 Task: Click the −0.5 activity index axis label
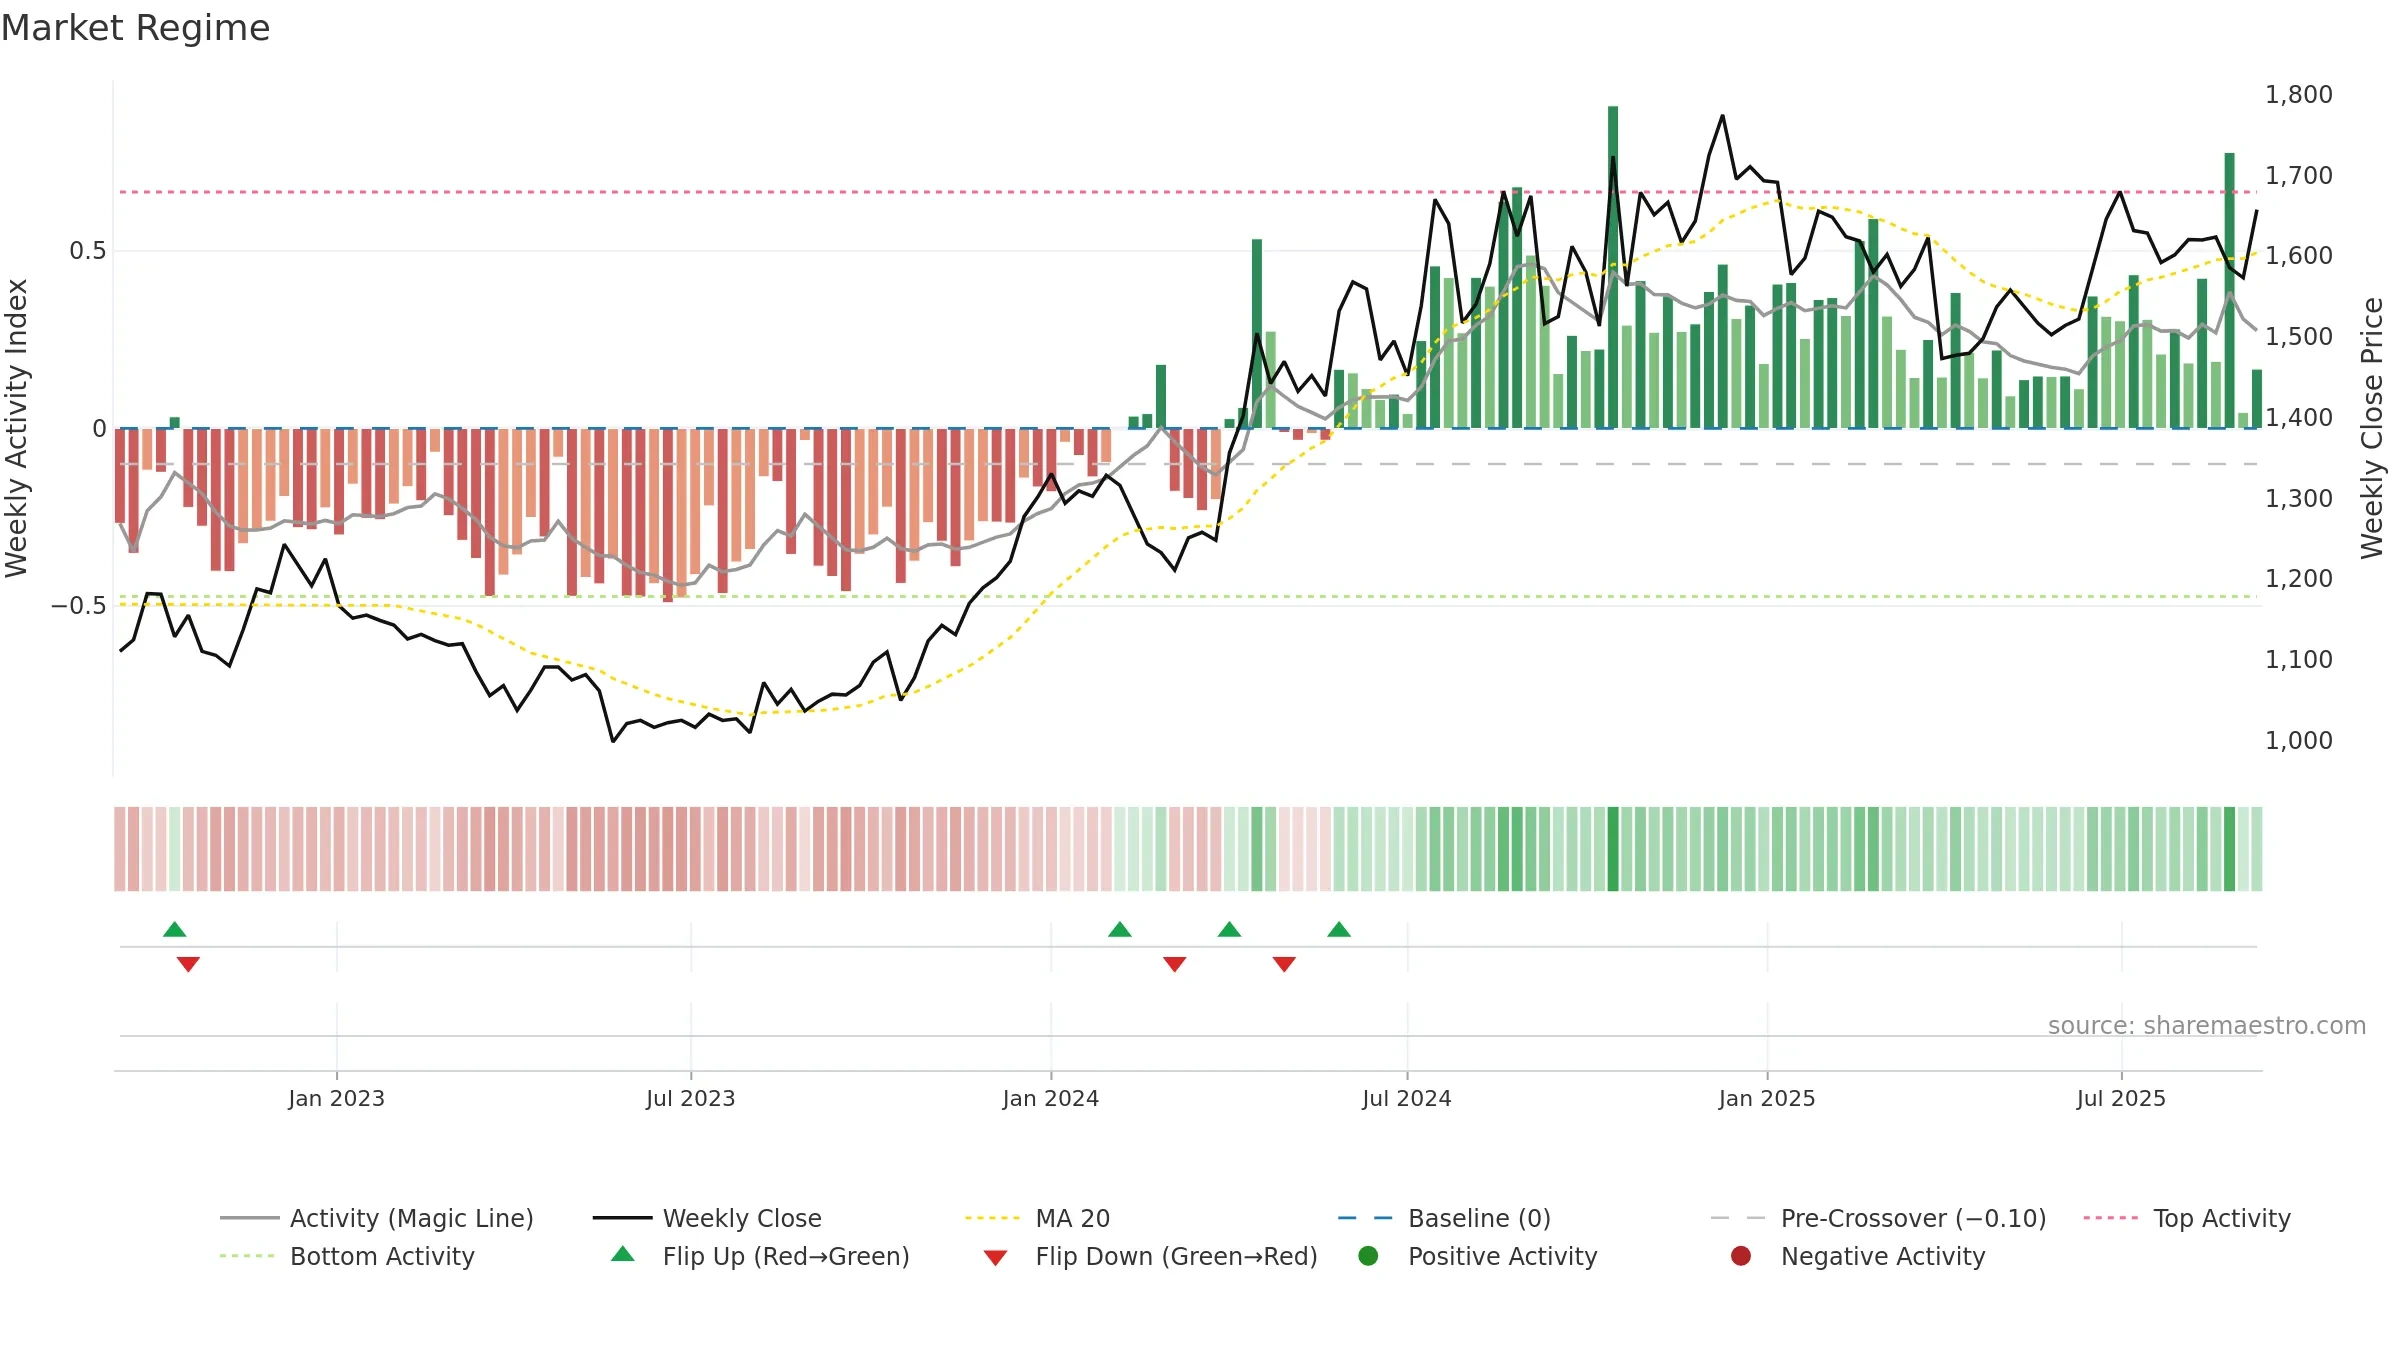pyautogui.click(x=79, y=605)
